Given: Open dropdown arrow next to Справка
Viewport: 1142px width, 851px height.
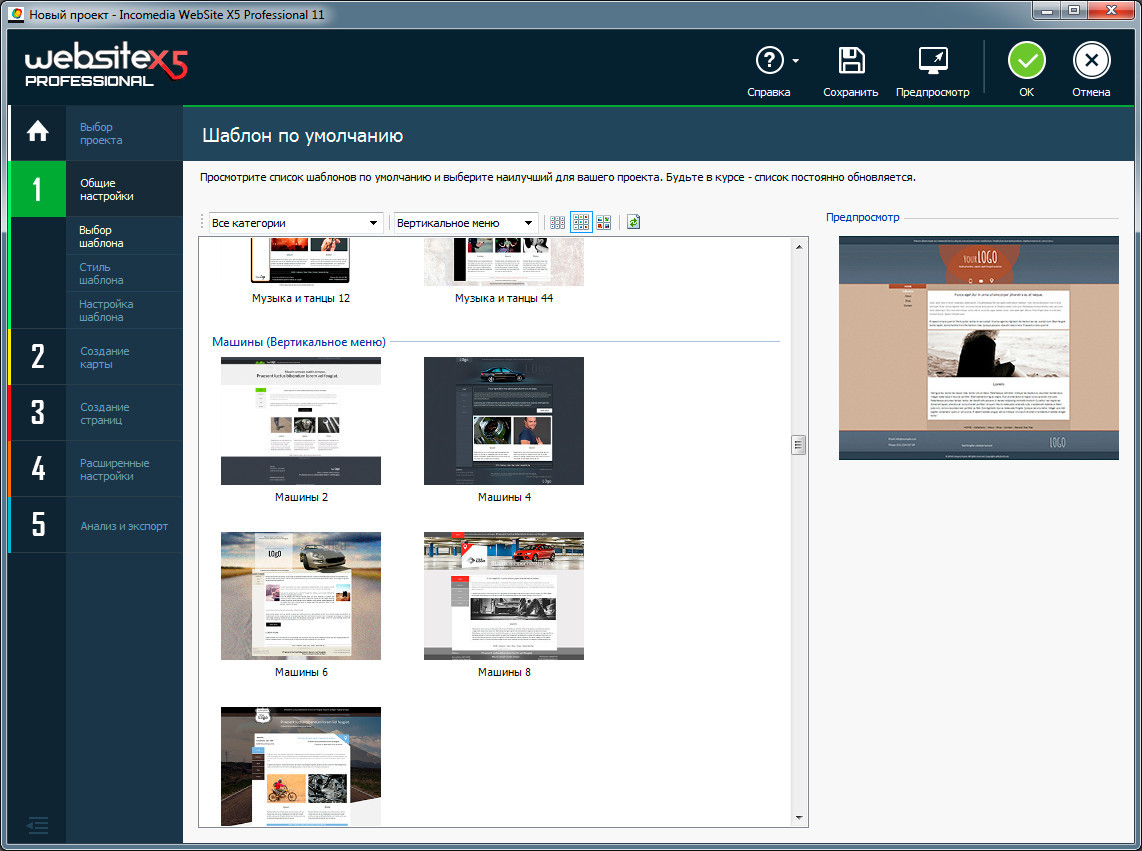Looking at the screenshot, I should [796, 61].
